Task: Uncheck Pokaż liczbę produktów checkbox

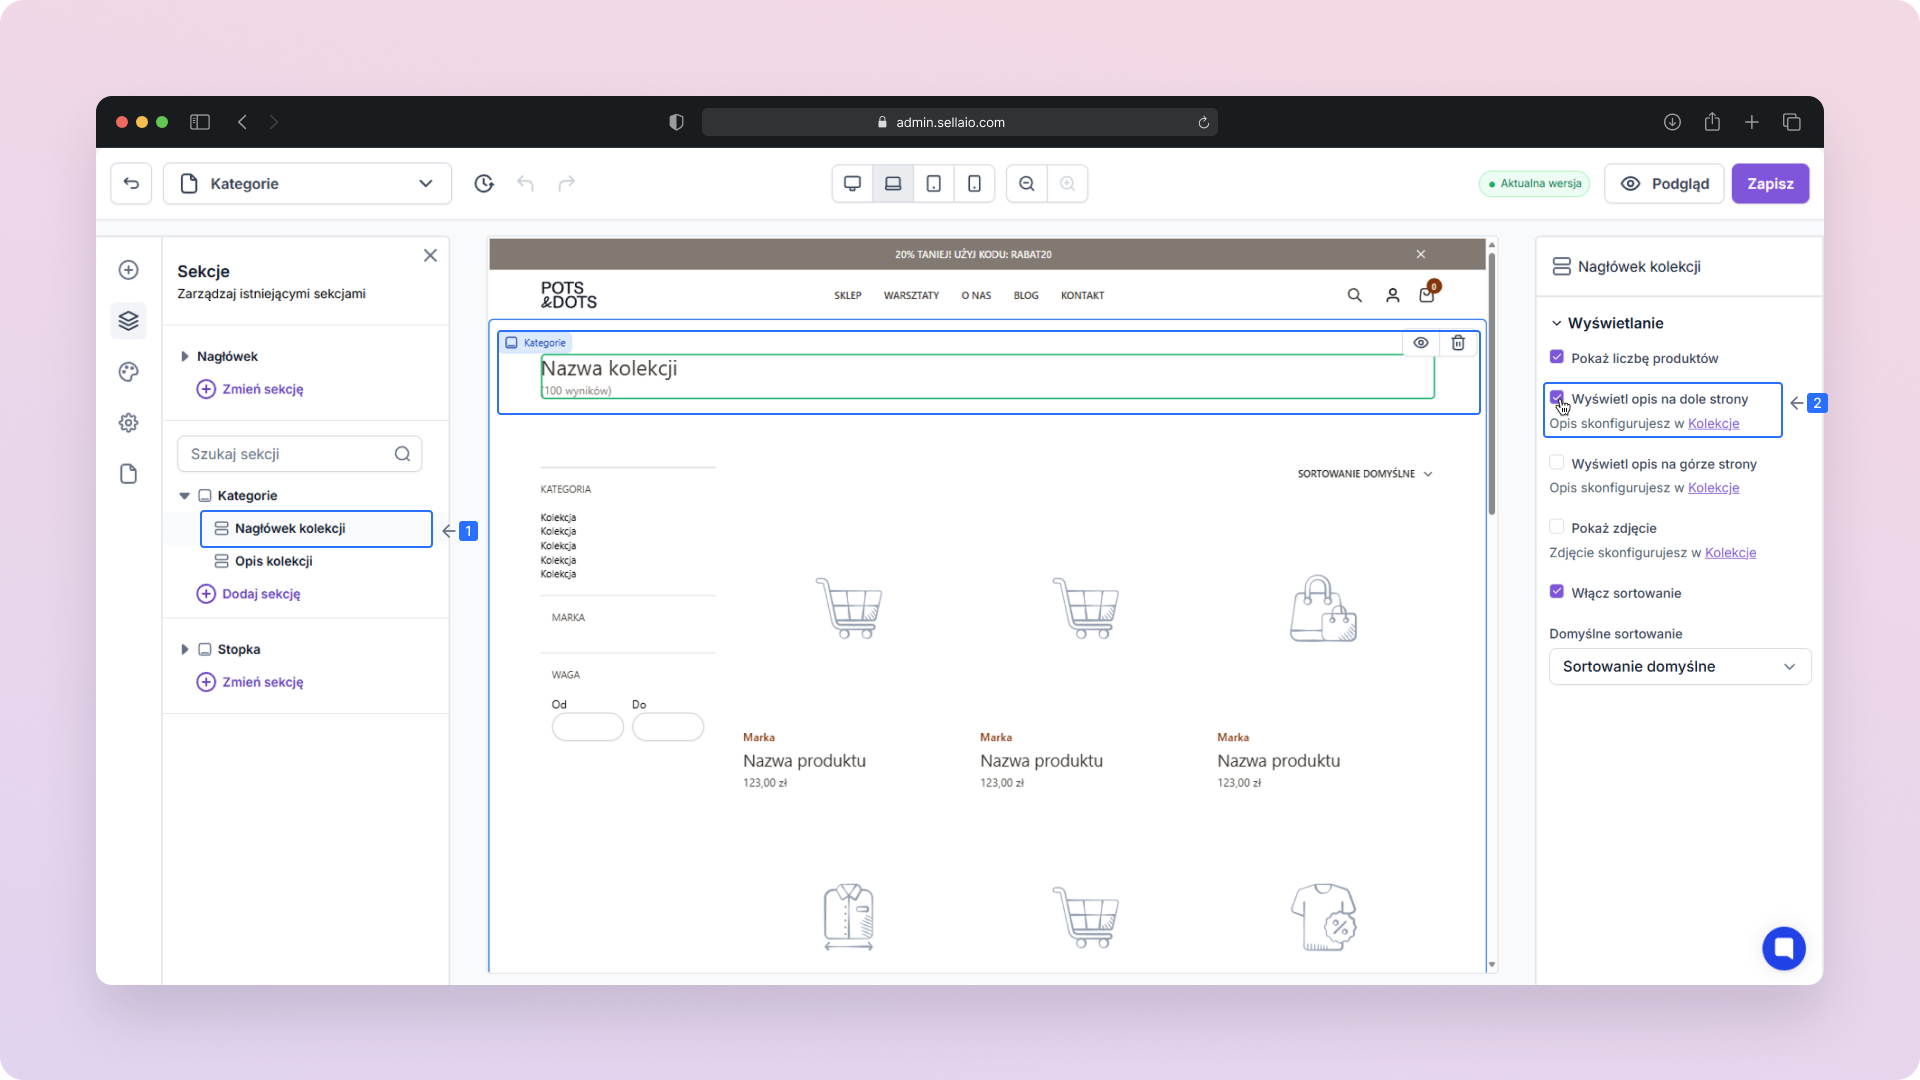Action: coord(1557,357)
